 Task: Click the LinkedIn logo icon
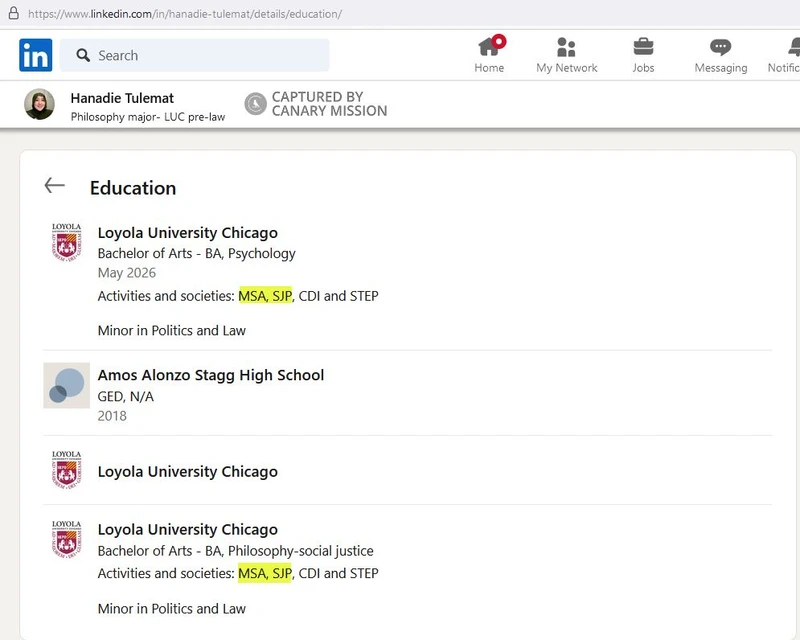pos(36,55)
